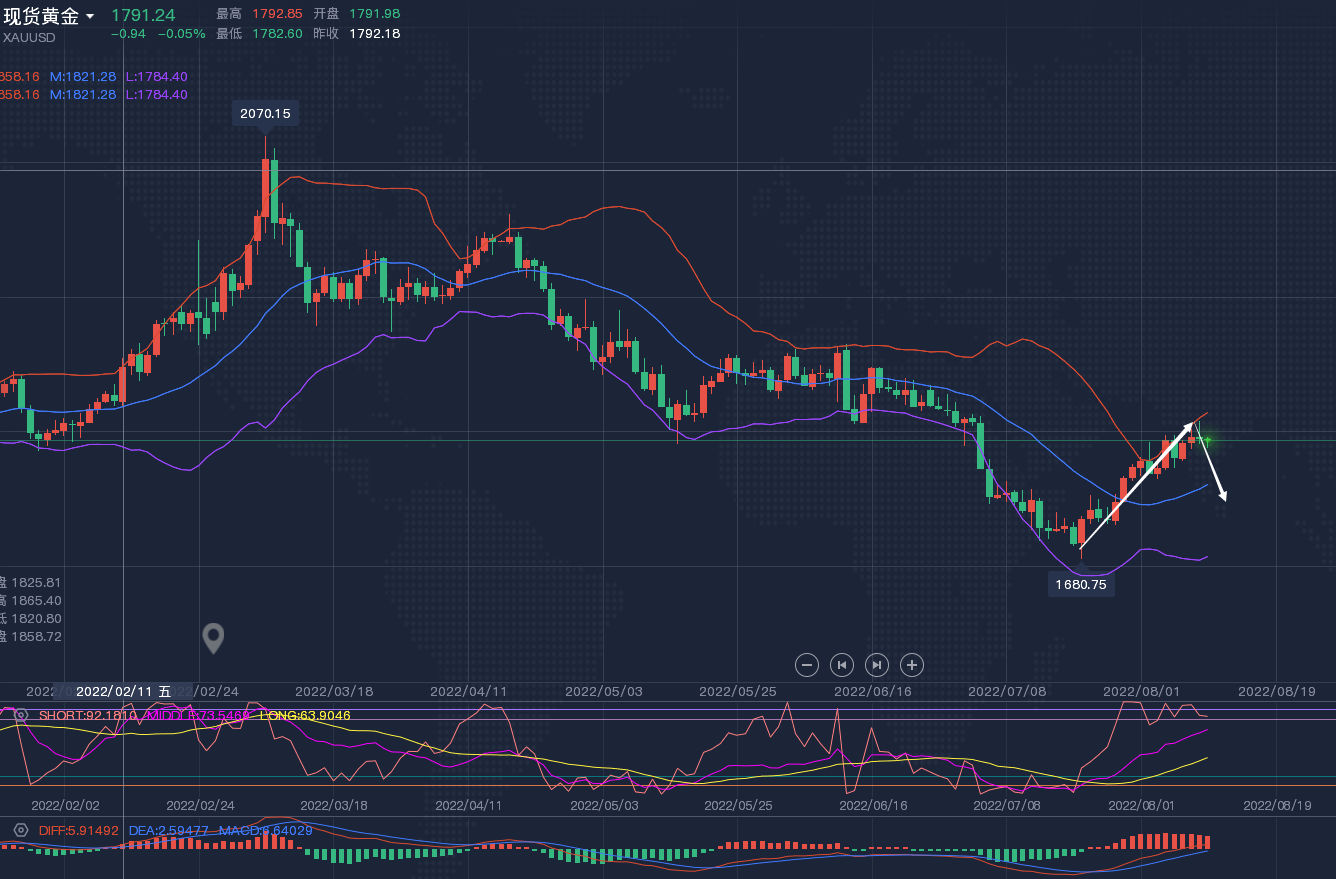Open settings gear for the SHORT/MID/LONG indicator
1336x879 pixels.
click(x=20, y=716)
